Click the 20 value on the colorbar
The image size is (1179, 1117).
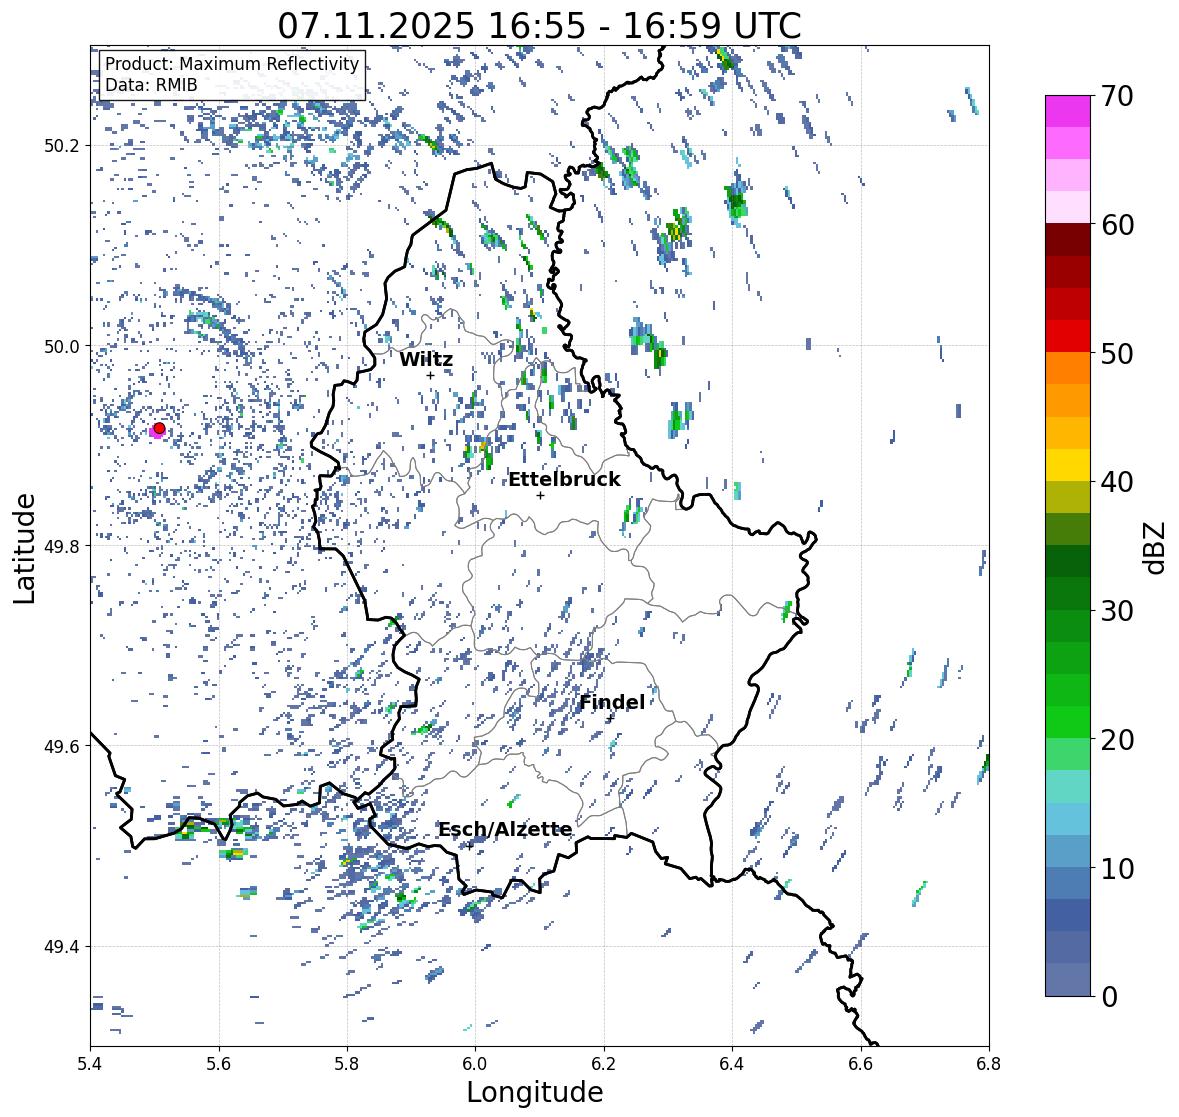(x=1116, y=740)
